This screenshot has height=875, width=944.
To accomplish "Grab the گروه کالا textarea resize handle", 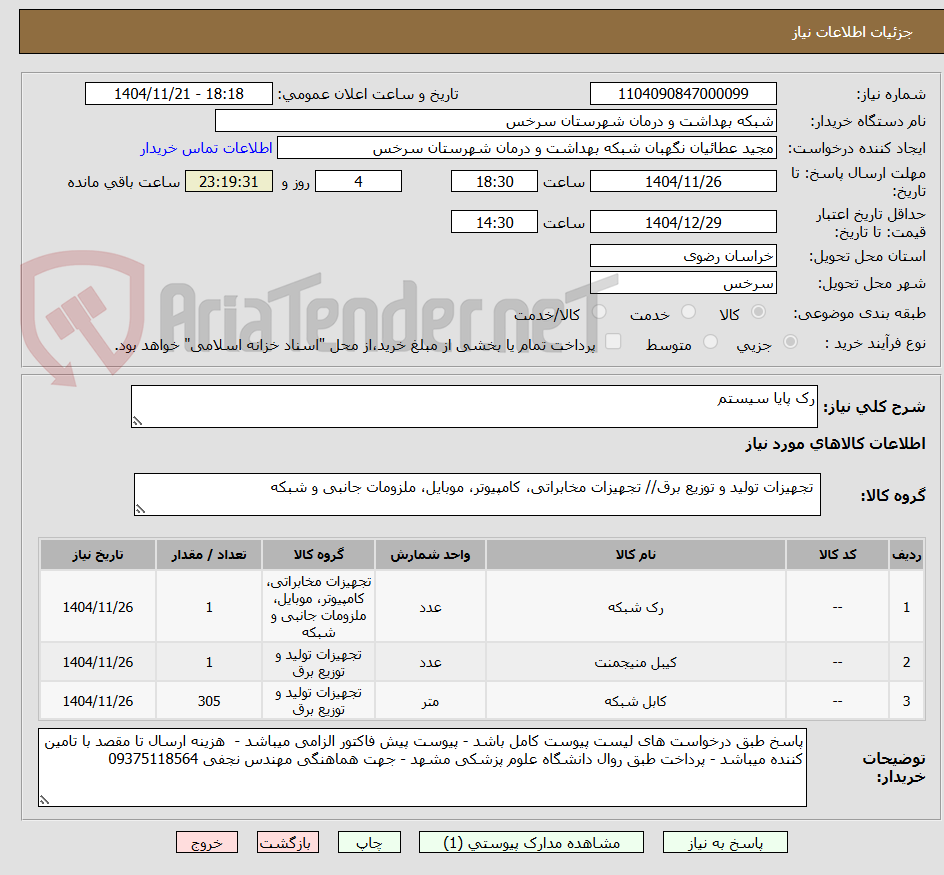I will pyautogui.click(x=140, y=509).
